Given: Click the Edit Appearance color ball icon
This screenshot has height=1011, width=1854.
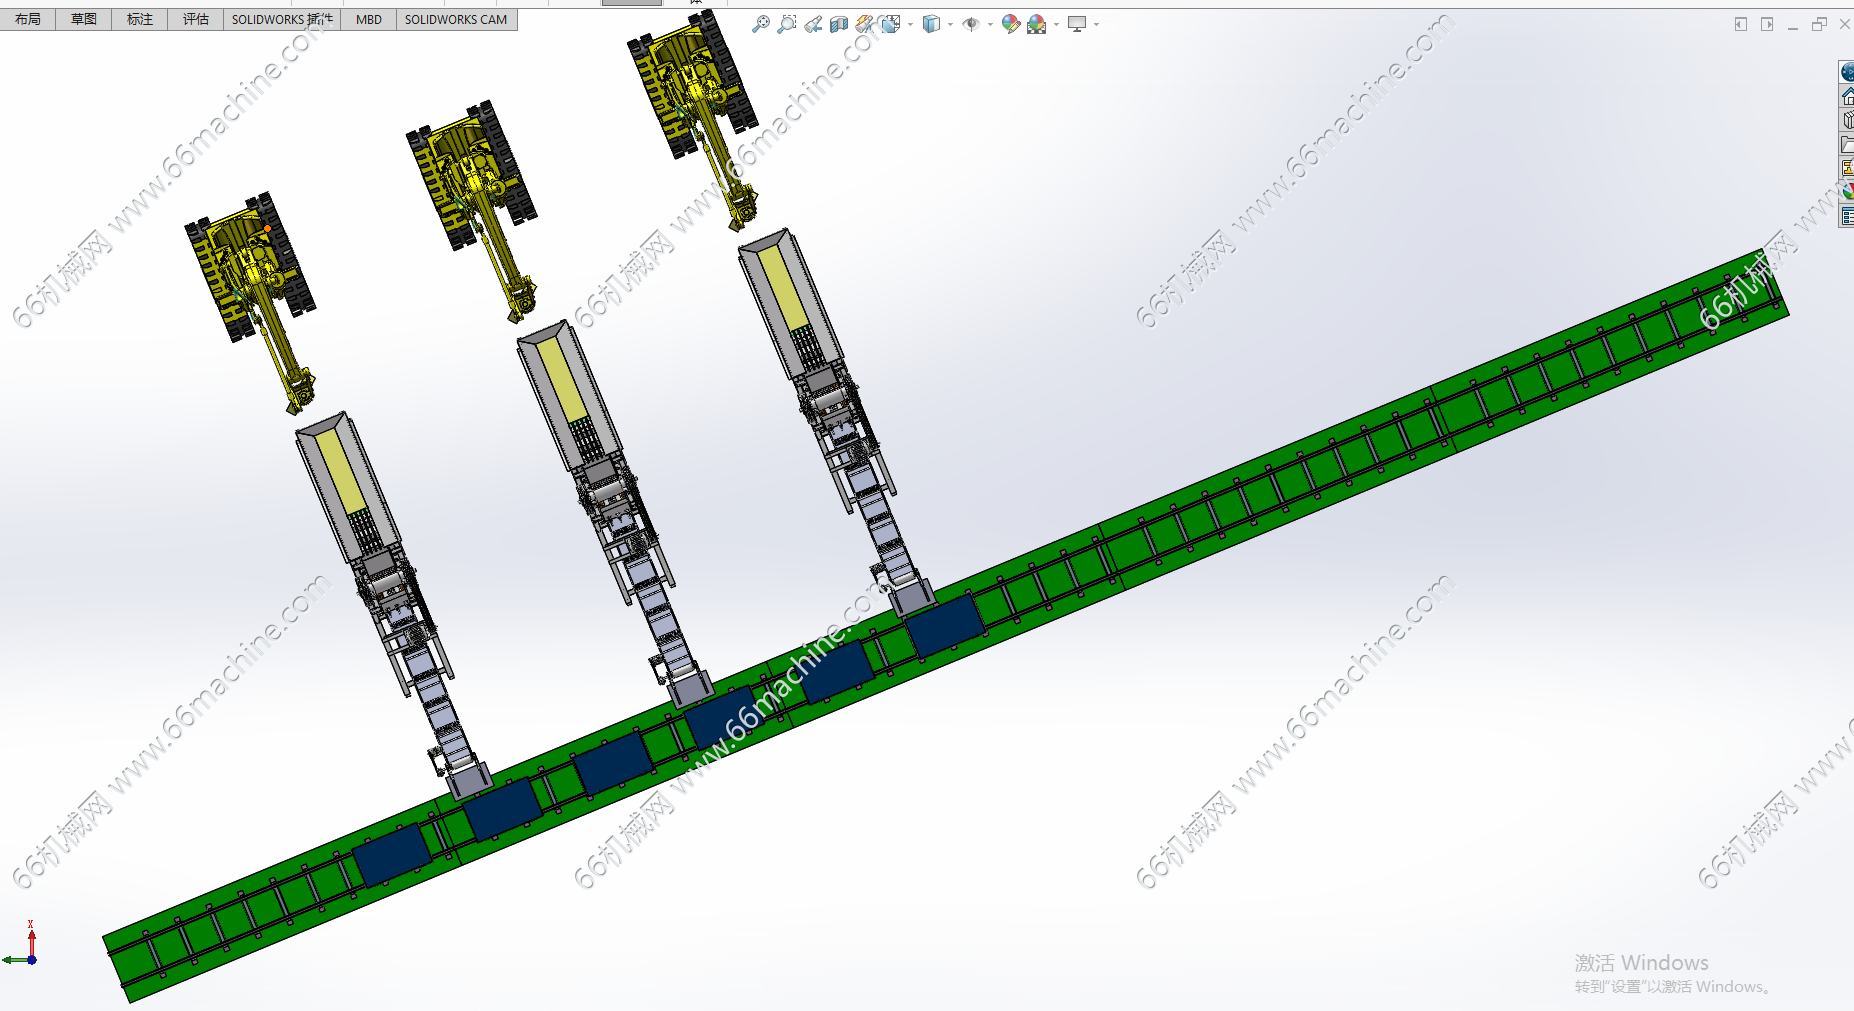Looking at the screenshot, I should coord(1010,24).
